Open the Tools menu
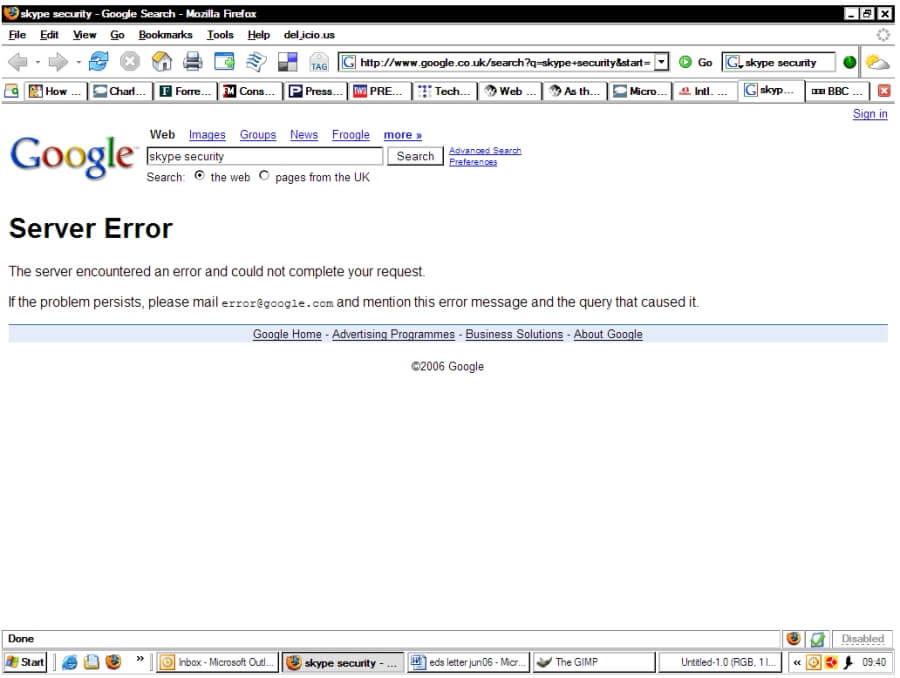Viewport: 900px width, 678px height. [x=220, y=35]
